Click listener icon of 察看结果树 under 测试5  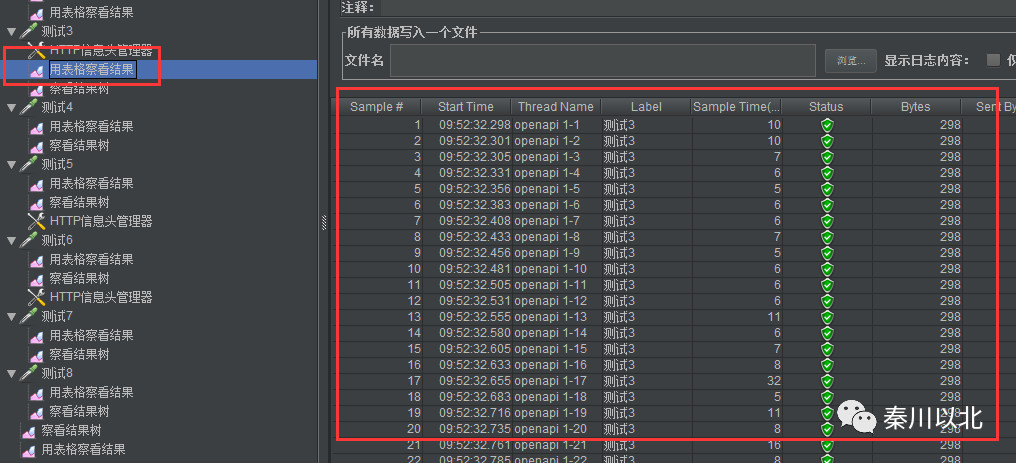[38, 203]
